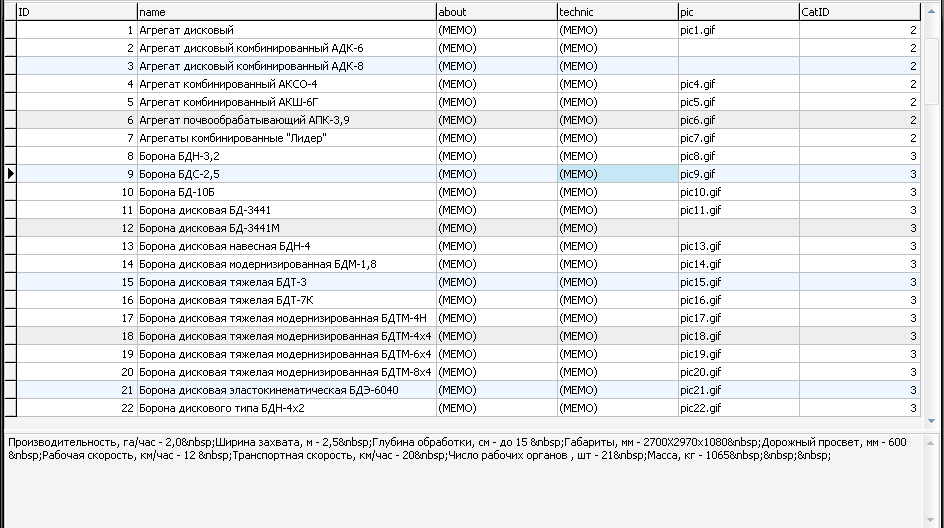Select the about column header
Image resolution: width=944 pixels, height=528 pixels.
pyautogui.click(x=496, y=12)
